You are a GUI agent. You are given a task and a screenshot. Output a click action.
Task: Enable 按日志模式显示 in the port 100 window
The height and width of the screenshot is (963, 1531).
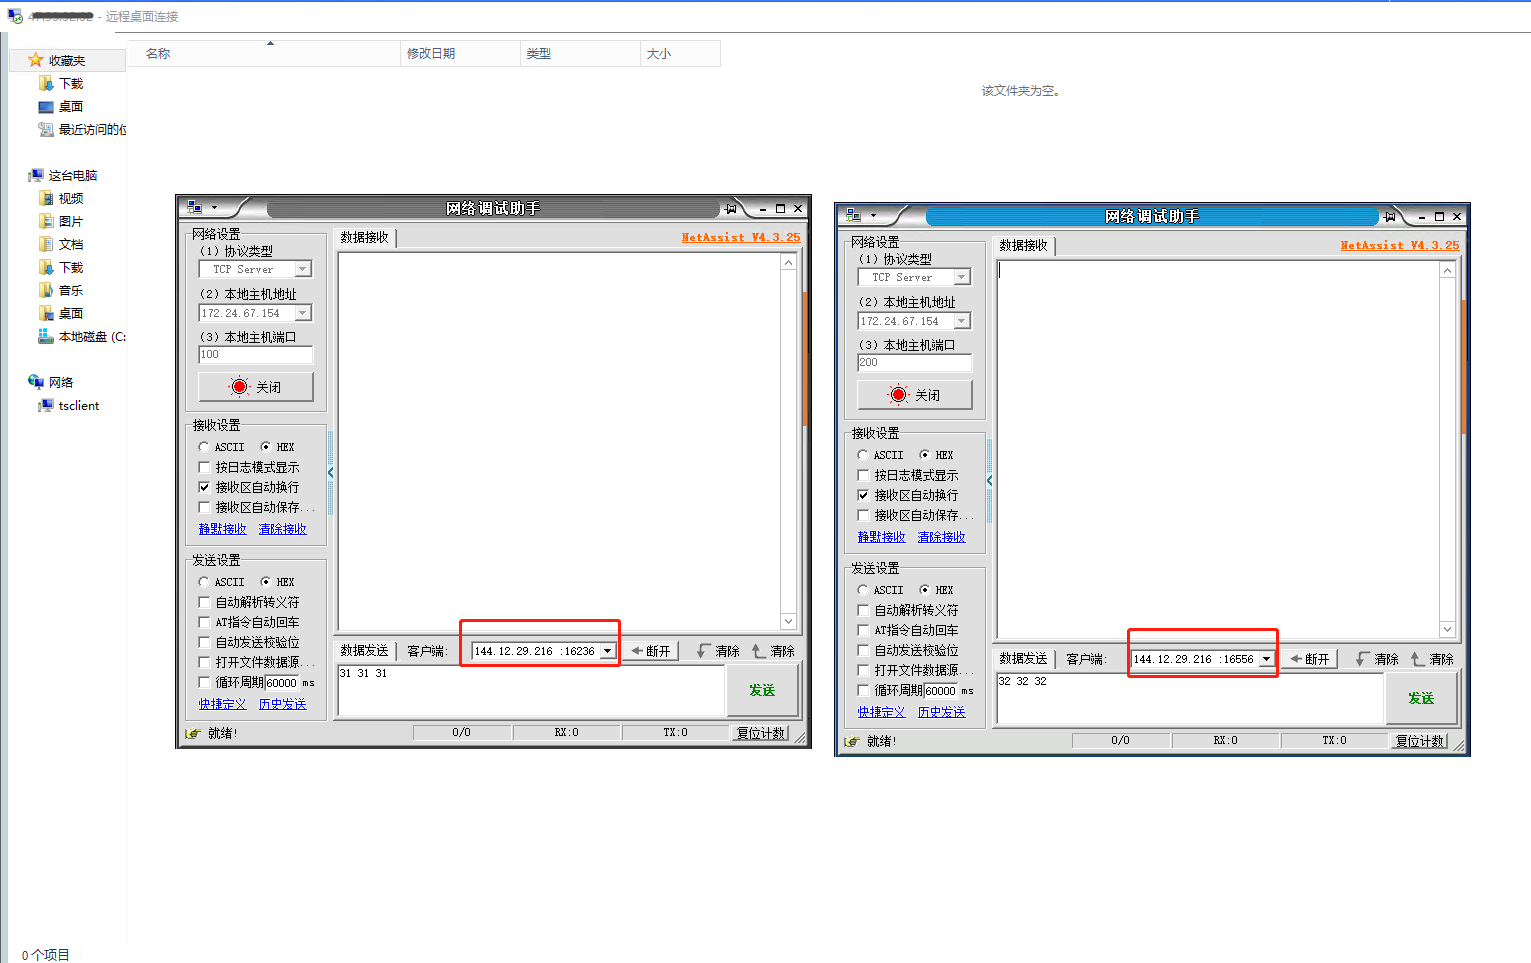[x=205, y=468]
